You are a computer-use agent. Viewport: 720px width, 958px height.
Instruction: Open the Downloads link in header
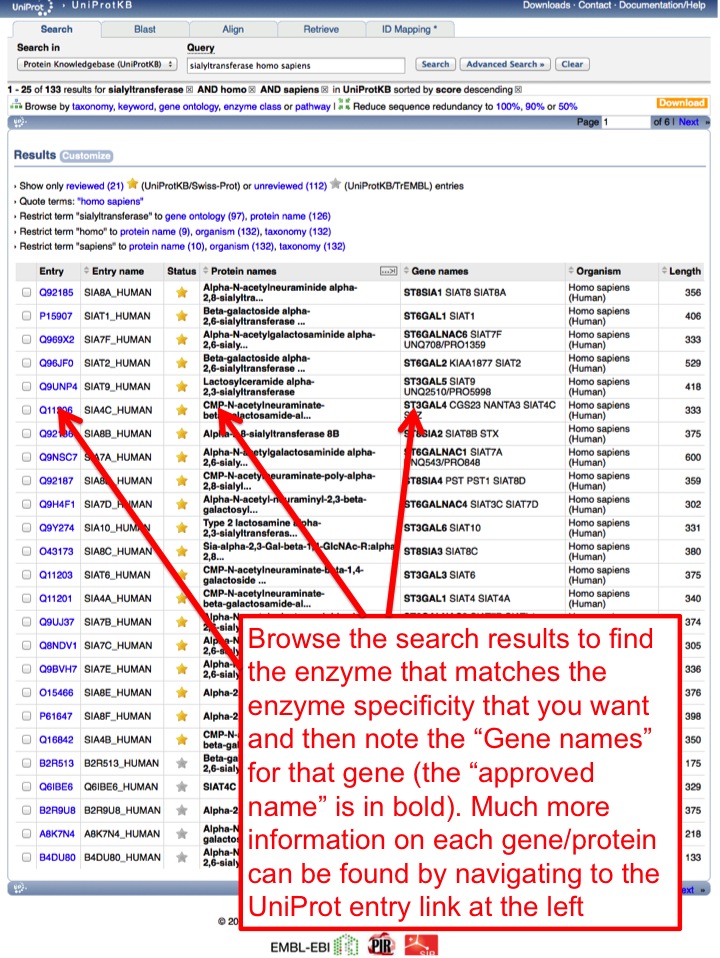pos(546,5)
